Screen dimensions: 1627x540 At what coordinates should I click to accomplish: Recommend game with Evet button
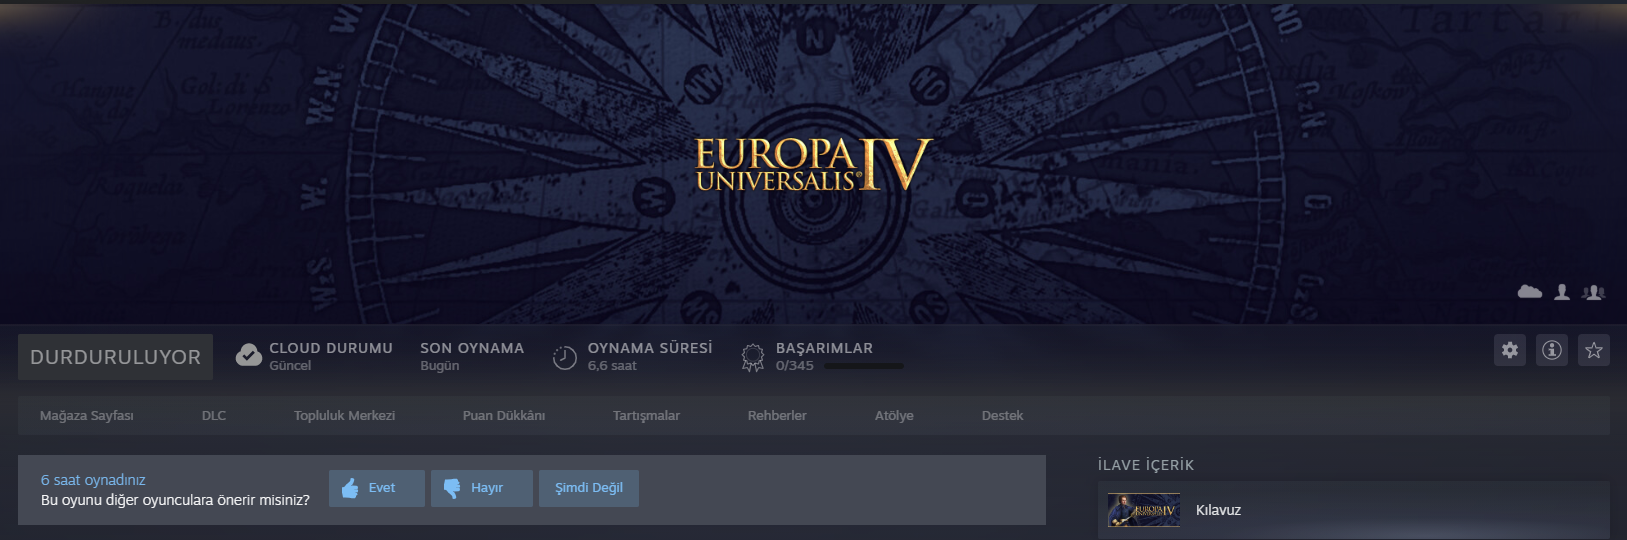(377, 488)
